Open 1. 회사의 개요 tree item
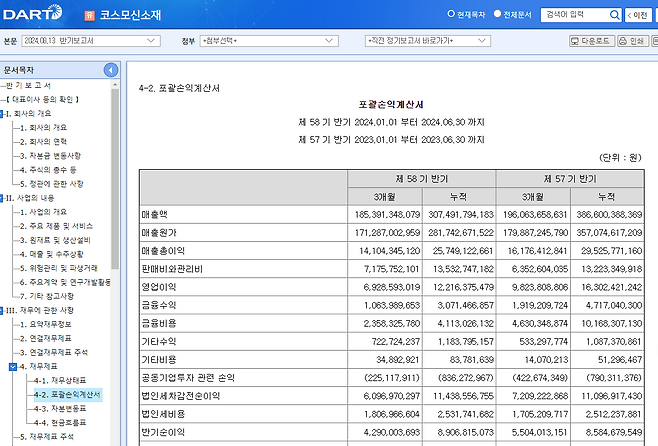This screenshot has width=658, height=446. (x=43, y=128)
